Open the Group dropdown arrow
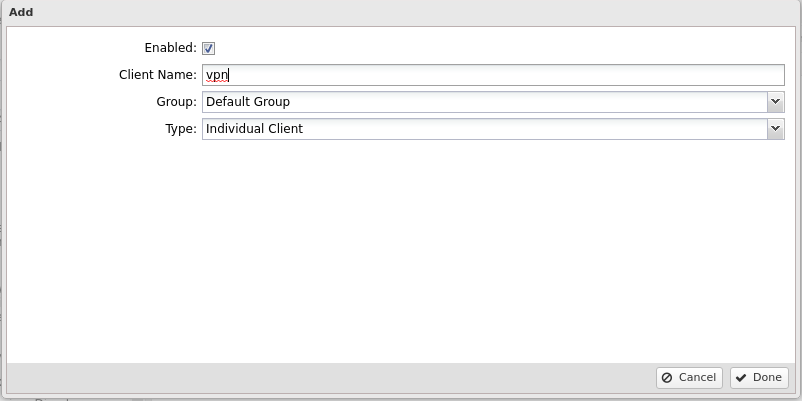The height and width of the screenshot is (401, 802). click(x=775, y=102)
